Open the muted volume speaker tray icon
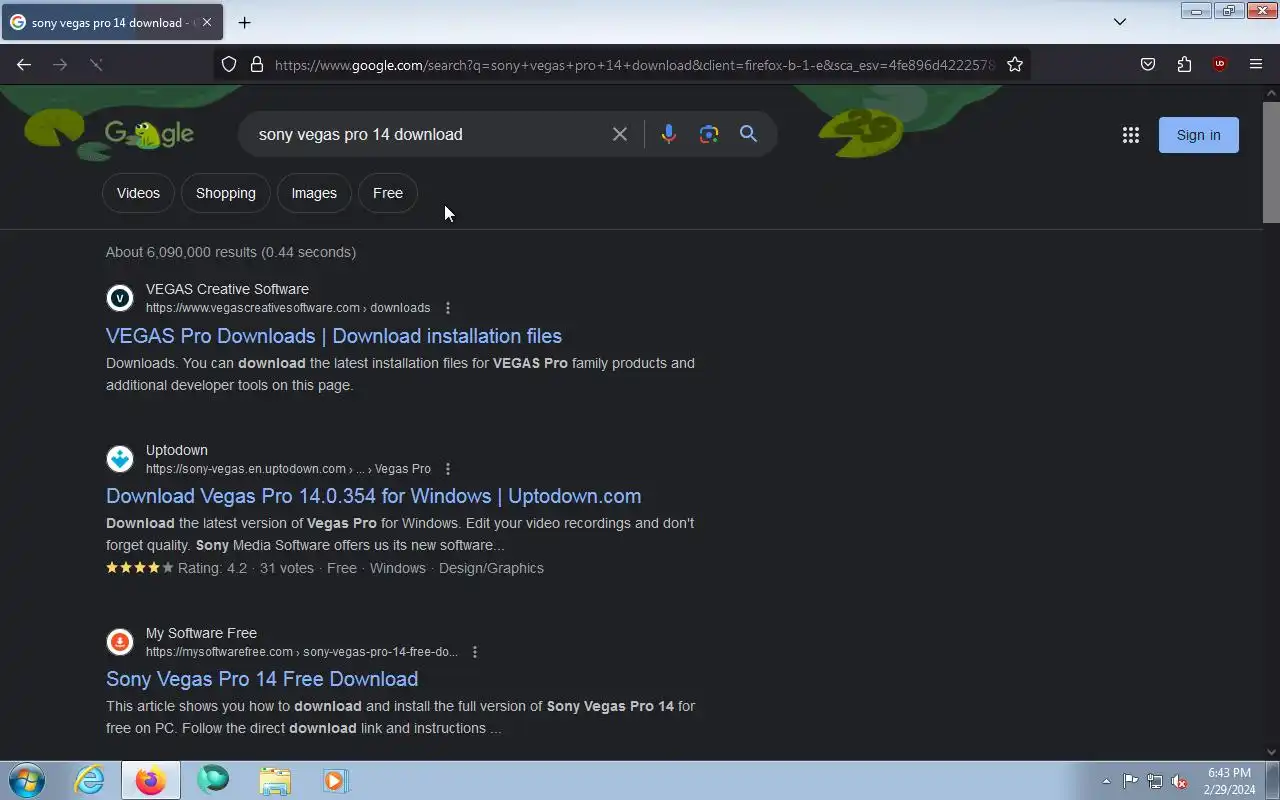 pyautogui.click(x=1180, y=781)
